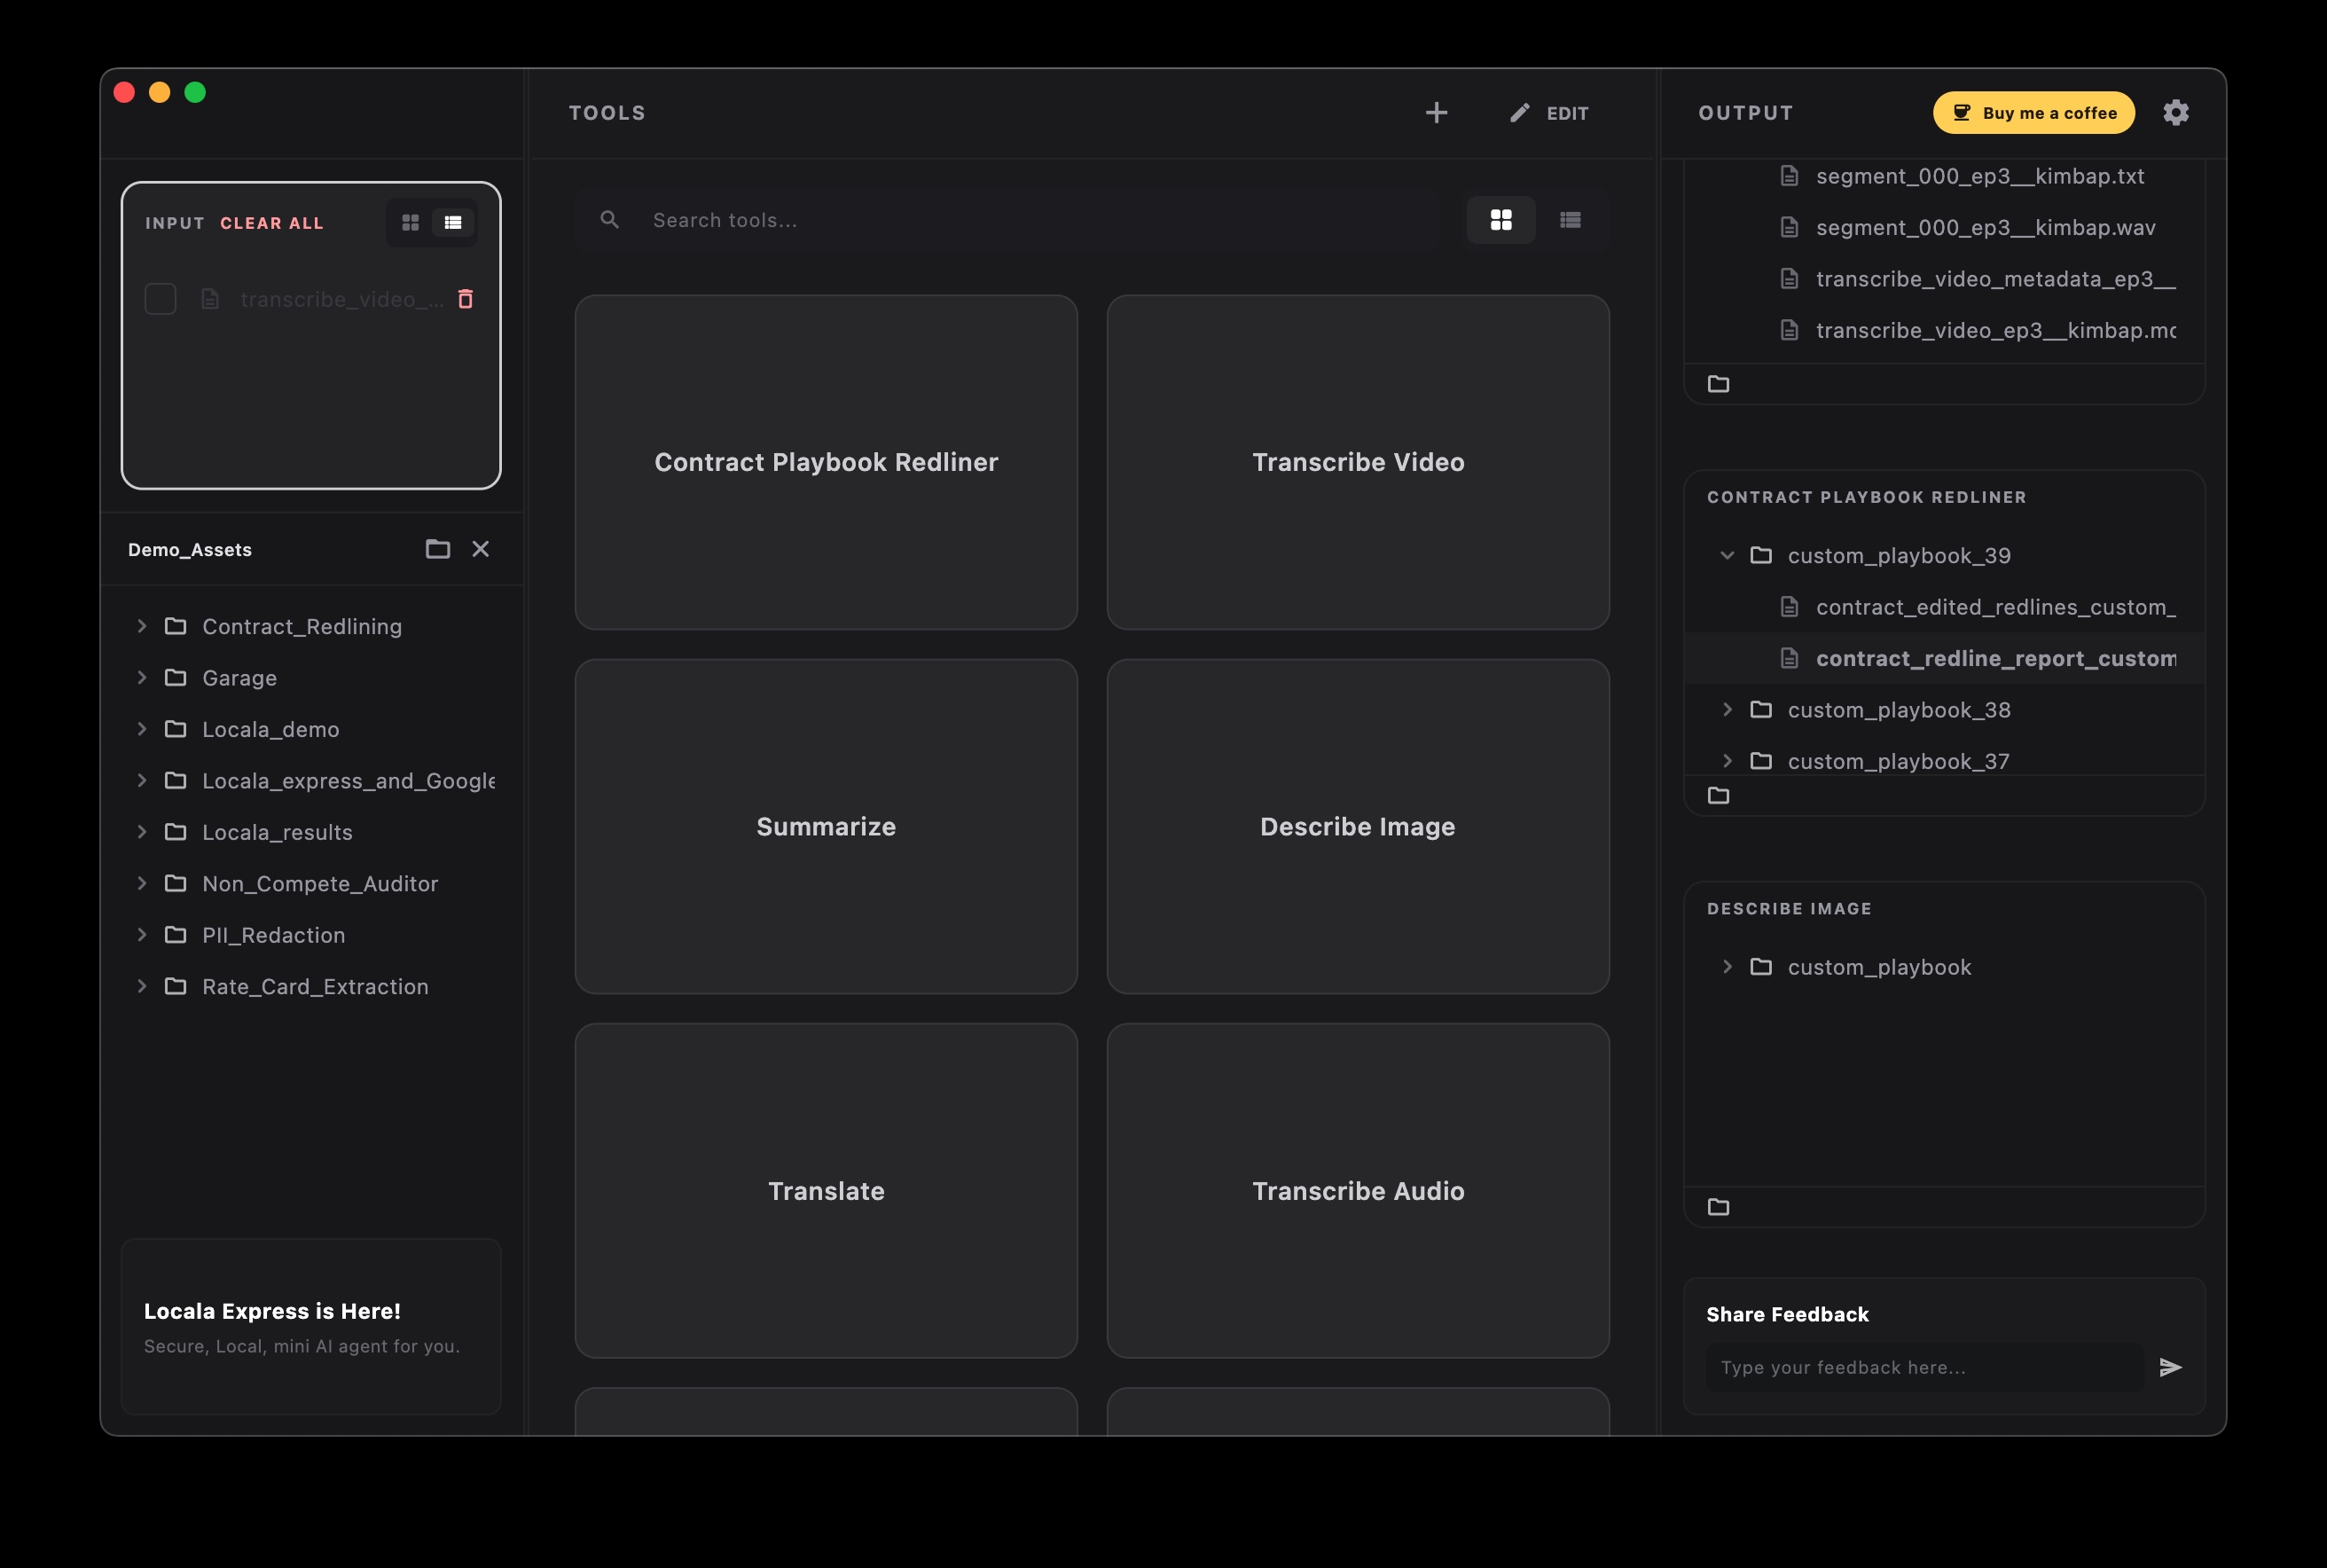The image size is (2327, 1568).
Task: Select custom_playbook_38 folder label
Action: point(1899,710)
